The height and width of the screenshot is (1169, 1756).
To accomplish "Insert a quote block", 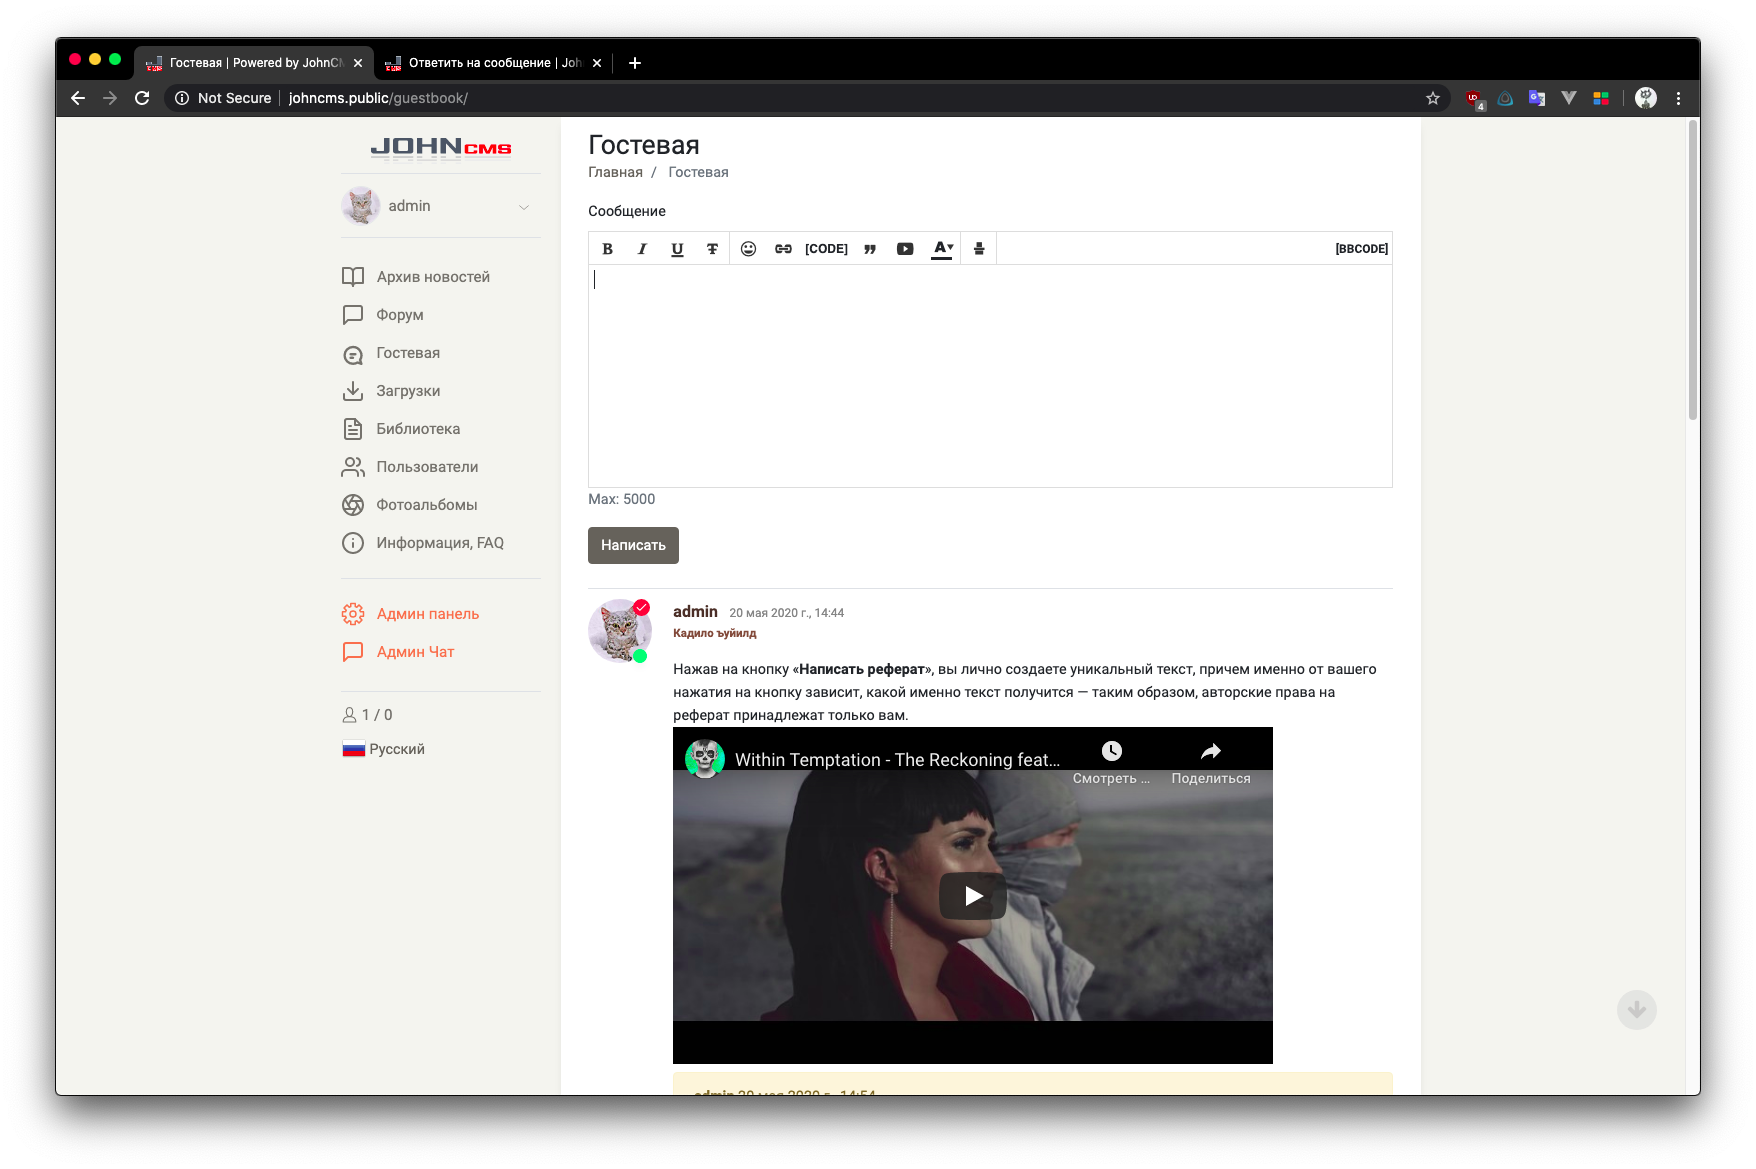I will [870, 249].
